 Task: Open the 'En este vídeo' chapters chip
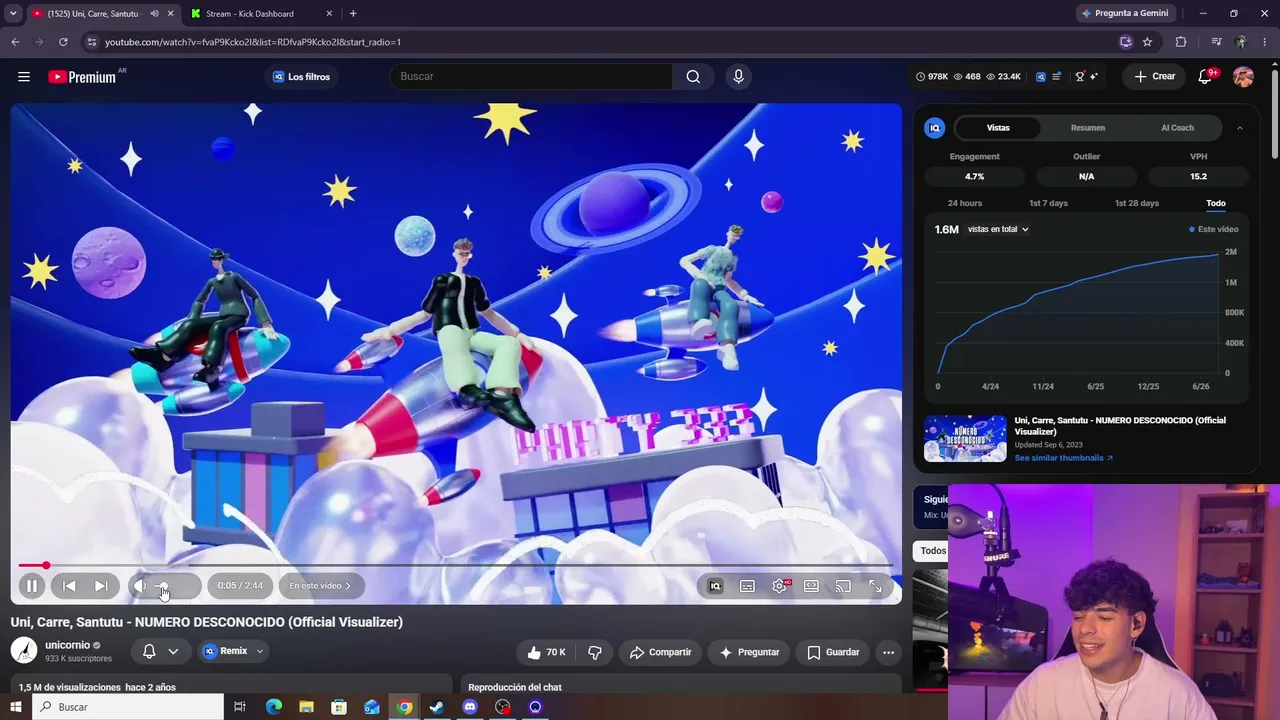(320, 586)
